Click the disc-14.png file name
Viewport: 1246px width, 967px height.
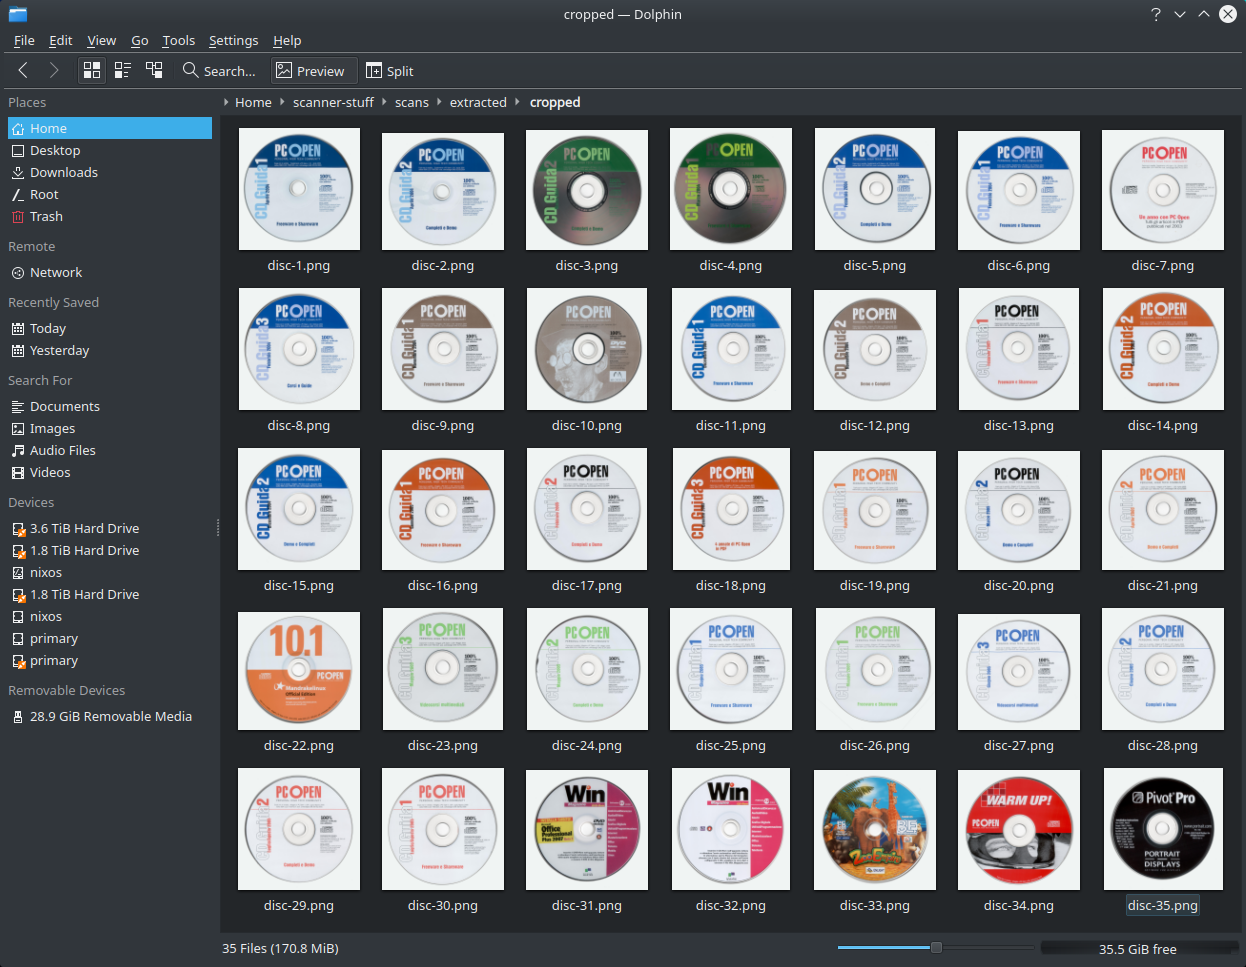pos(1163,425)
